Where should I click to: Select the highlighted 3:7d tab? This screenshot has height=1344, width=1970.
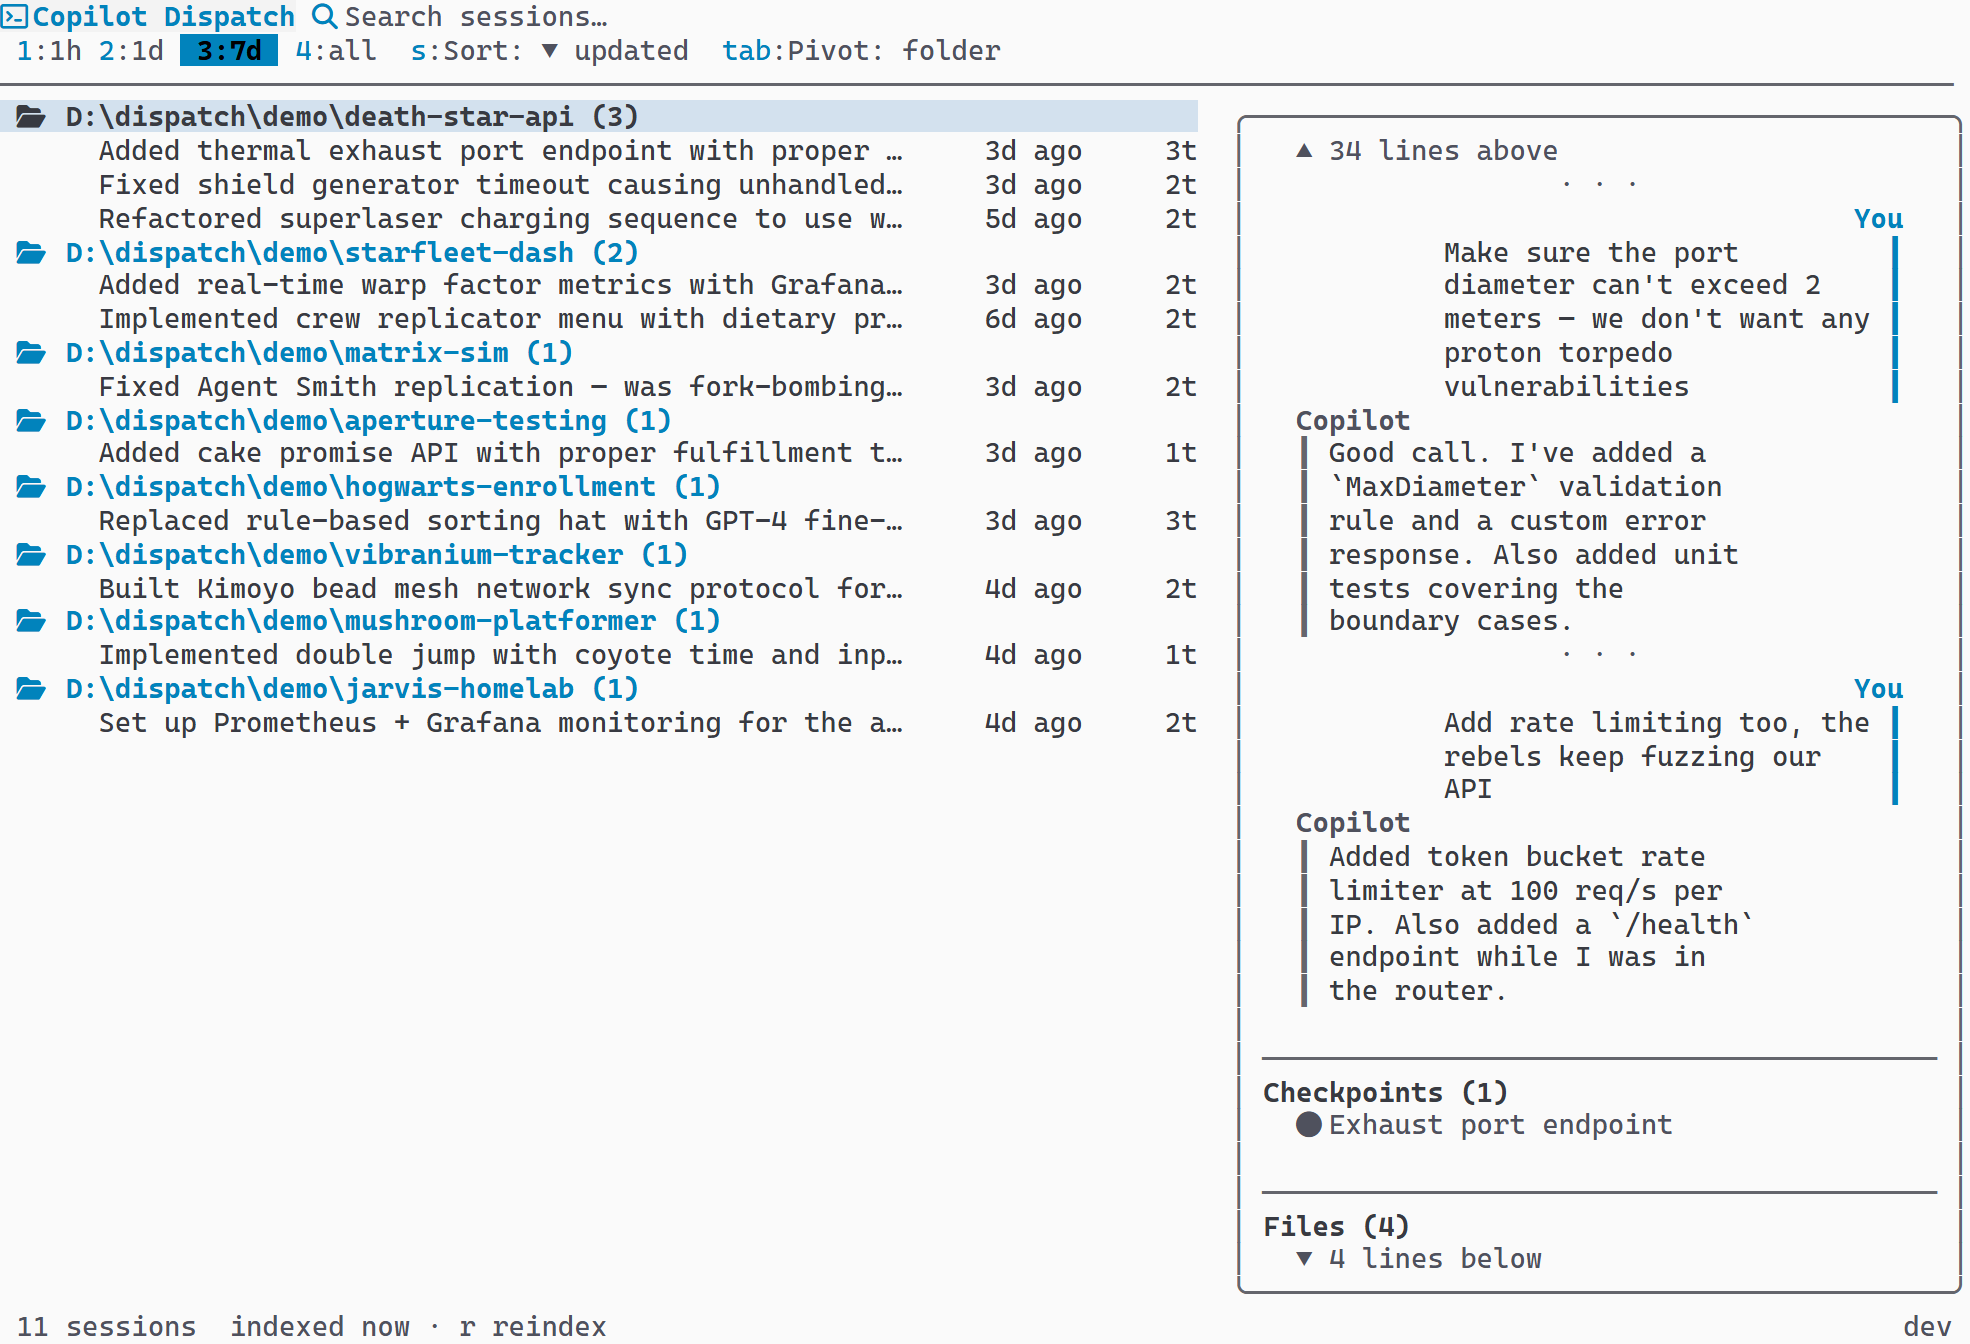(228, 50)
